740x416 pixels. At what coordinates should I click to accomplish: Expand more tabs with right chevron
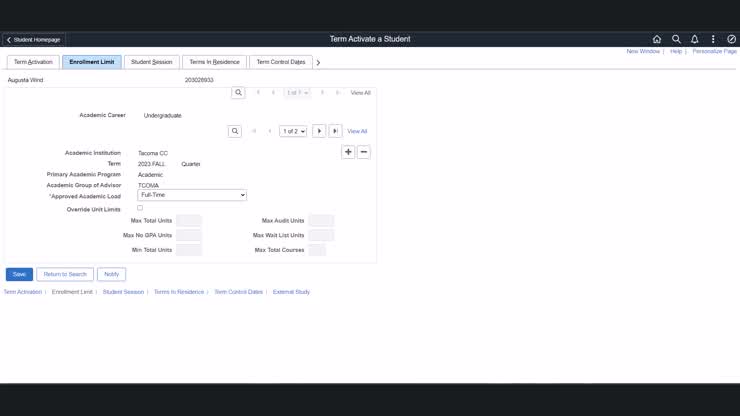(318, 63)
